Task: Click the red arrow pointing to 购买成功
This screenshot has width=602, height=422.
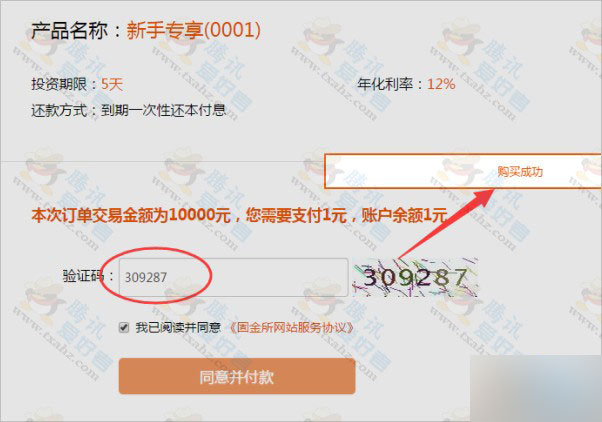Action: click(446, 222)
